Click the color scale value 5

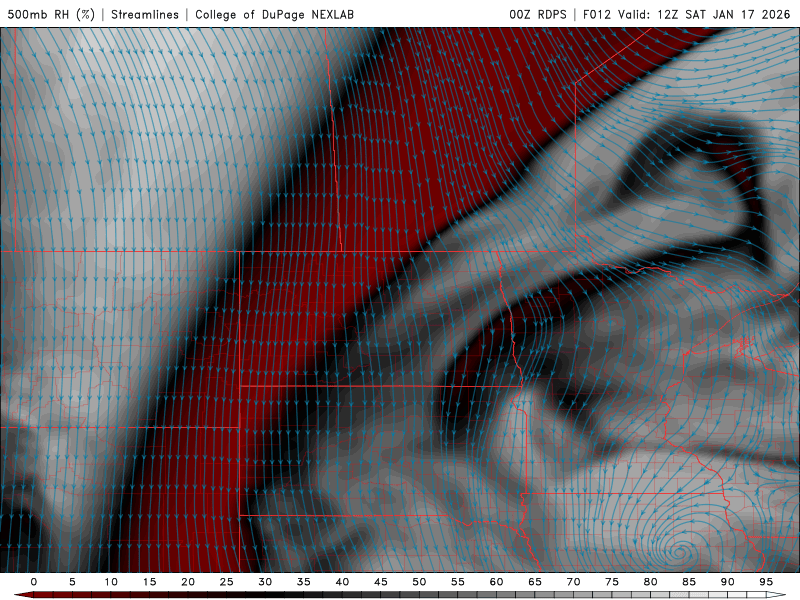point(72,582)
